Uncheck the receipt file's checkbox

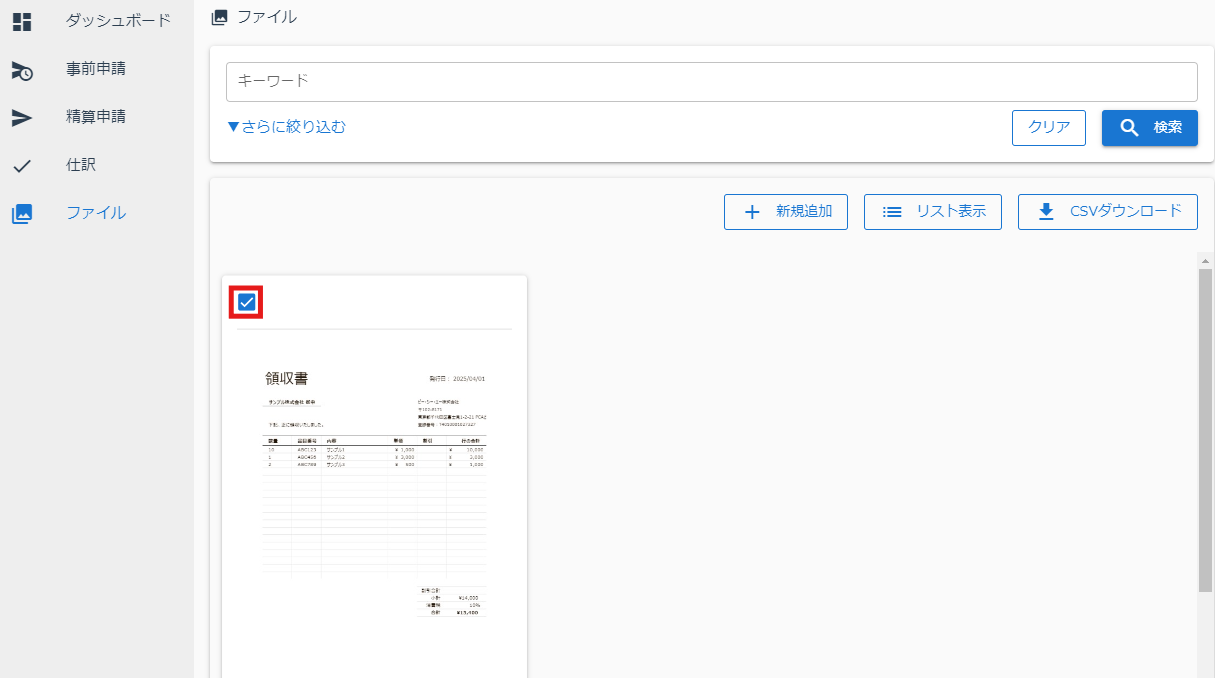[247, 302]
